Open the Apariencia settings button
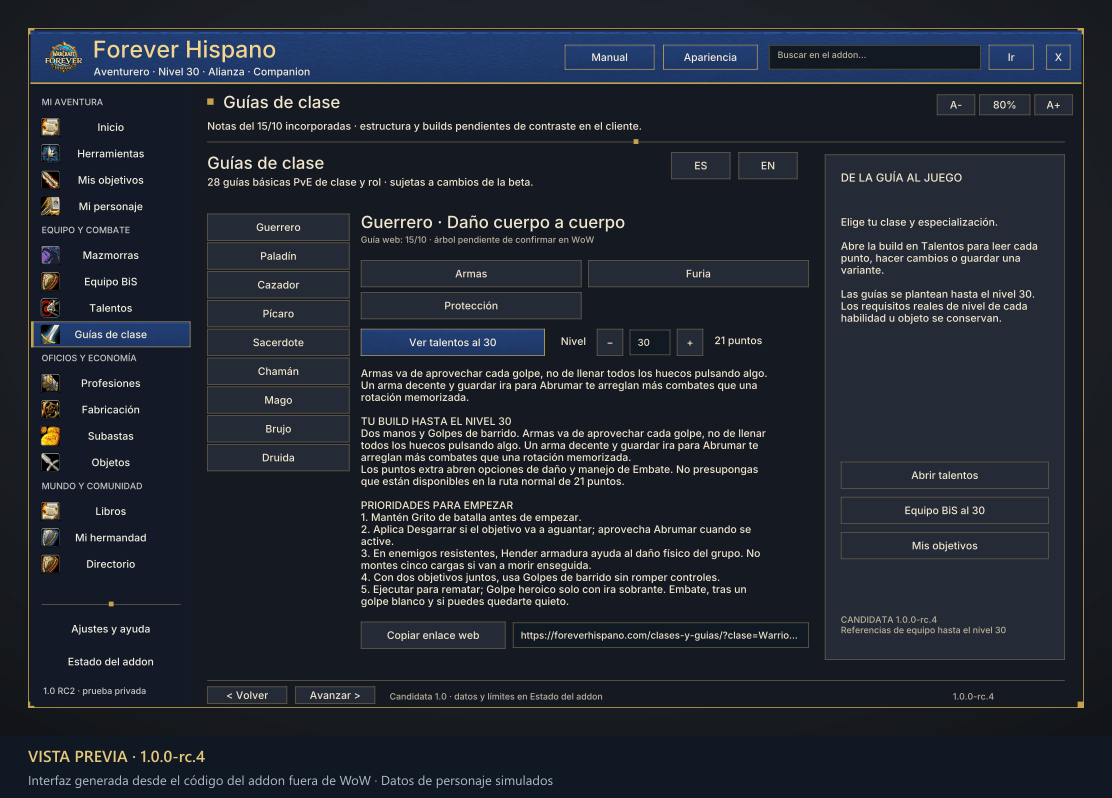Viewport: 1112px width, 798px height. coord(710,57)
